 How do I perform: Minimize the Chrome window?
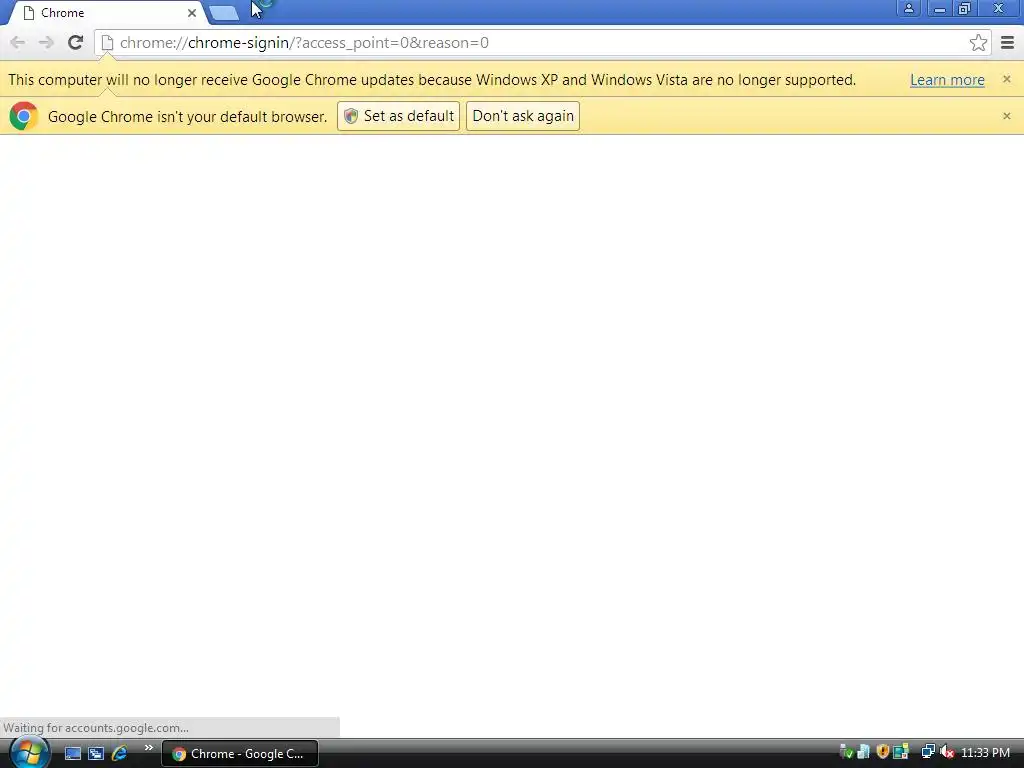point(939,8)
